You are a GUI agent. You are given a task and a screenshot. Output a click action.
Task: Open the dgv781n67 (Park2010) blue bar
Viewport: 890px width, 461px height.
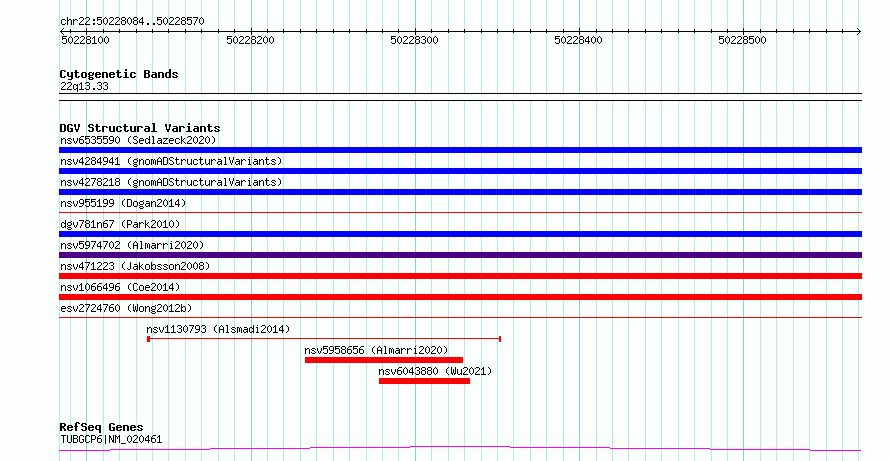pyautogui.click(x=460, y=234)
